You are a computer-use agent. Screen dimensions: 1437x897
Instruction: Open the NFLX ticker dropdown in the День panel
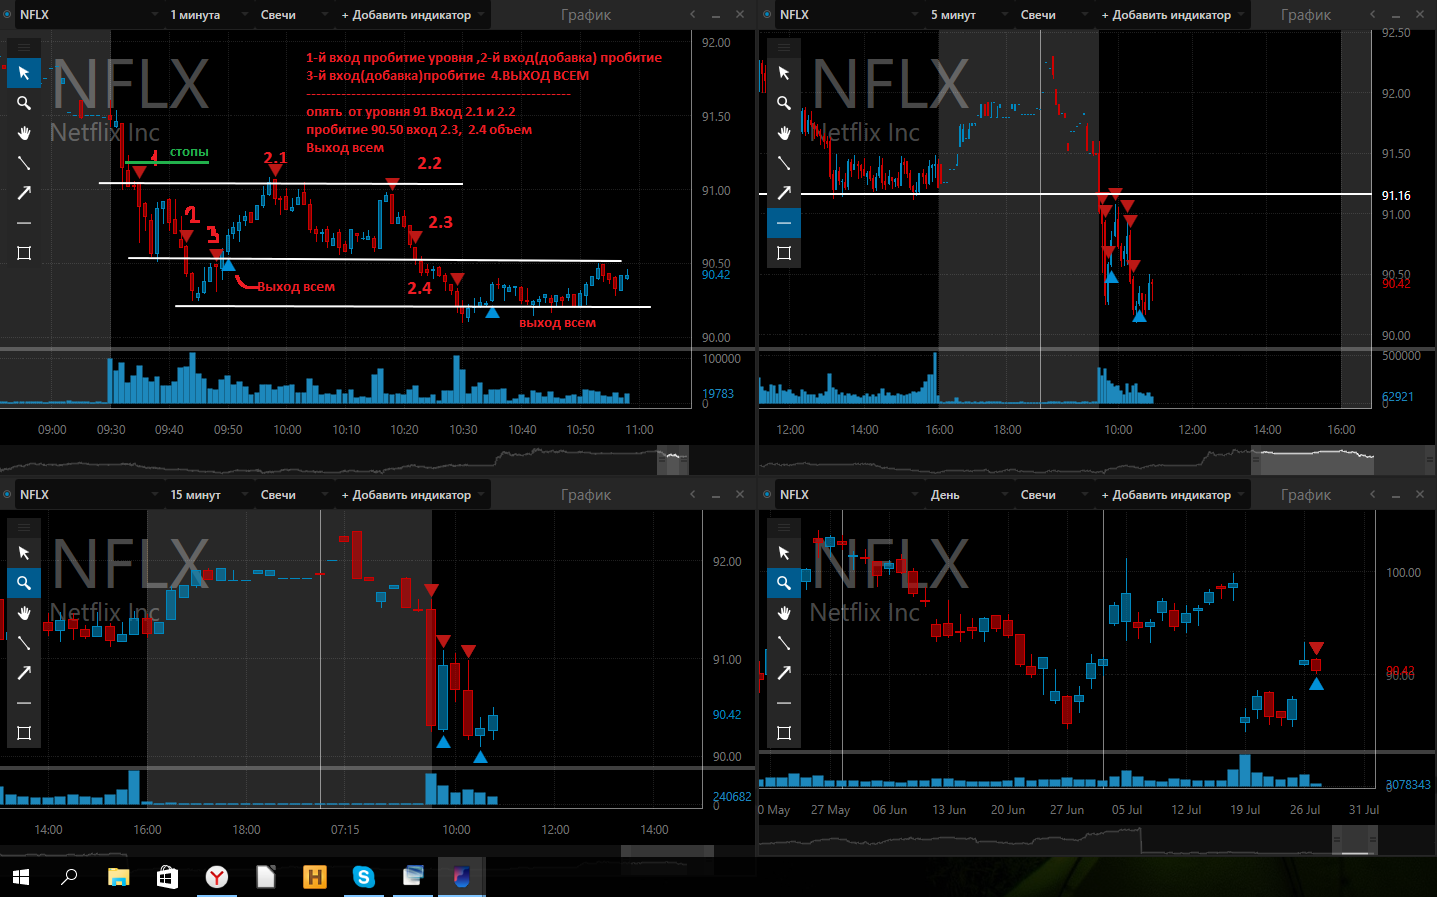tap(848, 495)
